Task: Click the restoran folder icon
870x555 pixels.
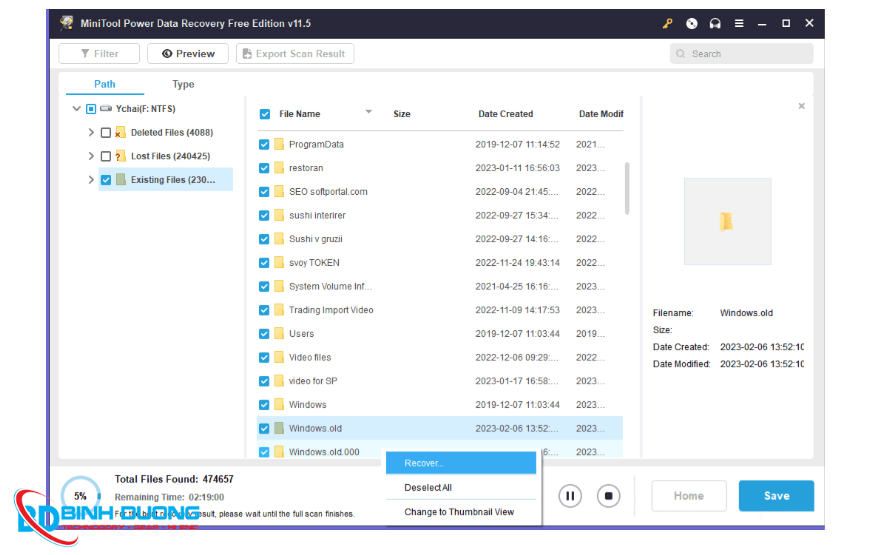Action: pos(279,168)
